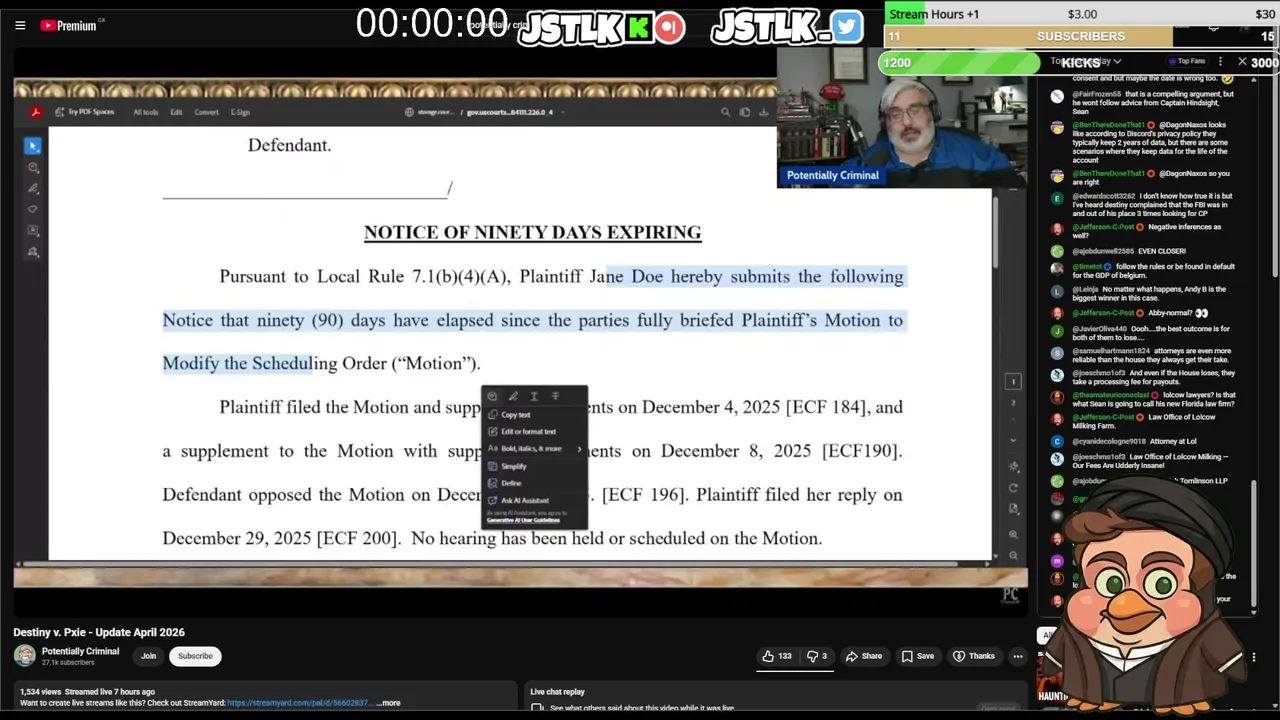Open Potentially Criminal channel avatar
The height and width of the screenshot is (720, 1280).
25,656
